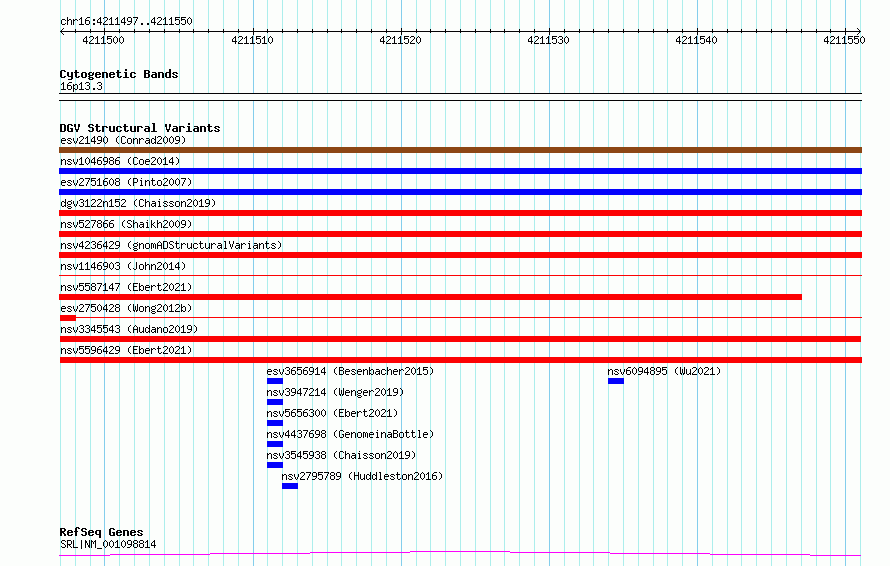
Task: Click the small blue bar under nsv4437698
Action: (x=275, y=444)
